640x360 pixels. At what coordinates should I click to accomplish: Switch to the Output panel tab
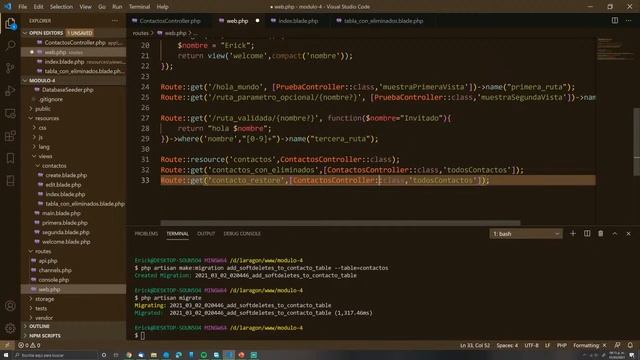click(x=206, y=234)
